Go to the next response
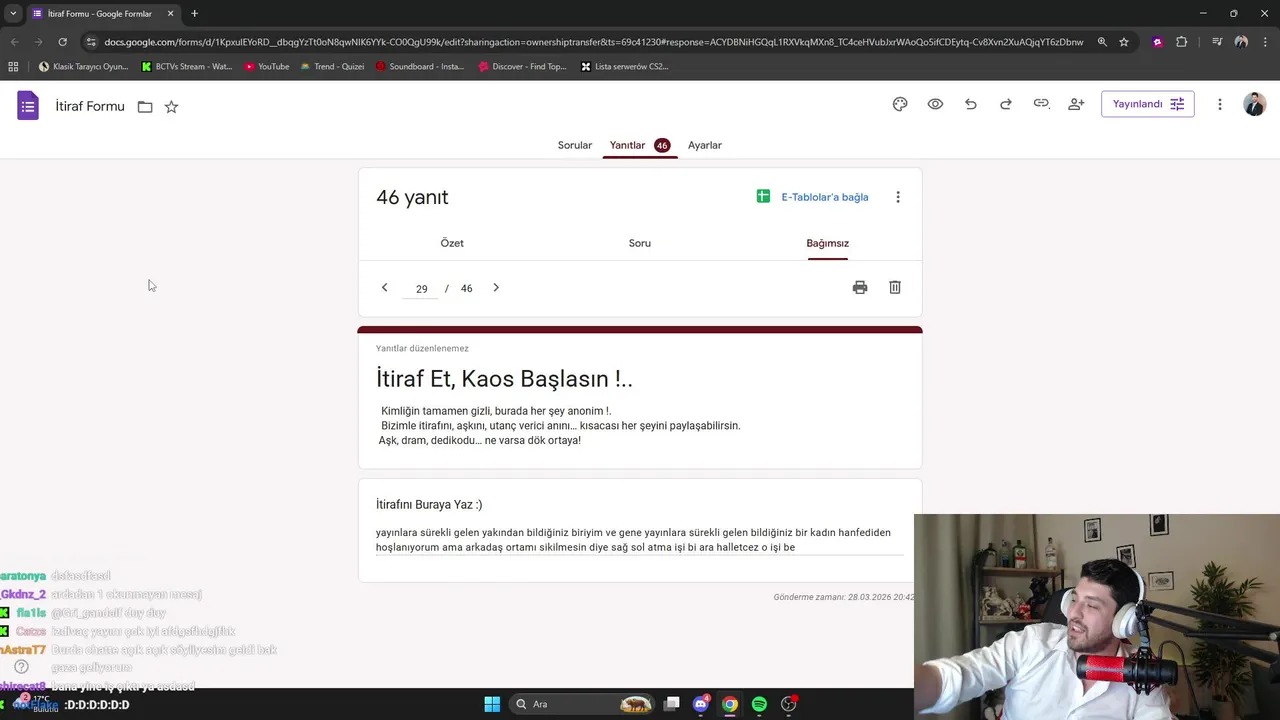Viewport: 1280px width, 720px height. point(495,288)
